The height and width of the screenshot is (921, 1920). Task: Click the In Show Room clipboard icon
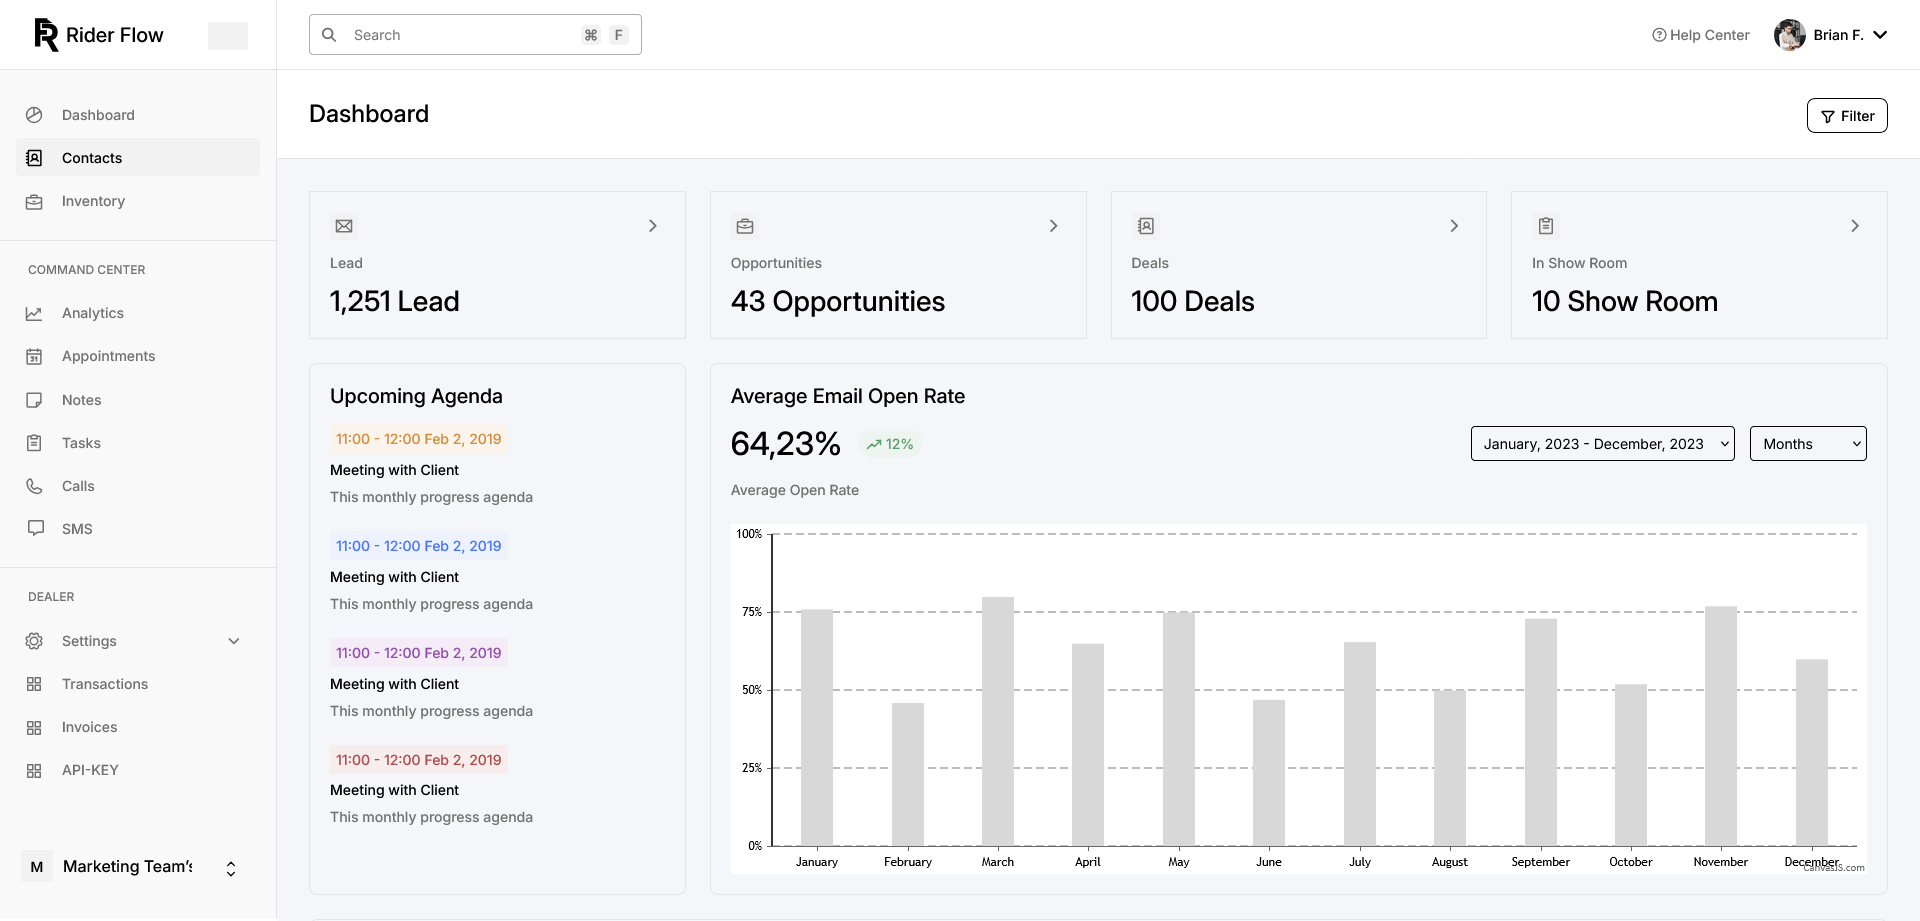(x=1546, y=226)
